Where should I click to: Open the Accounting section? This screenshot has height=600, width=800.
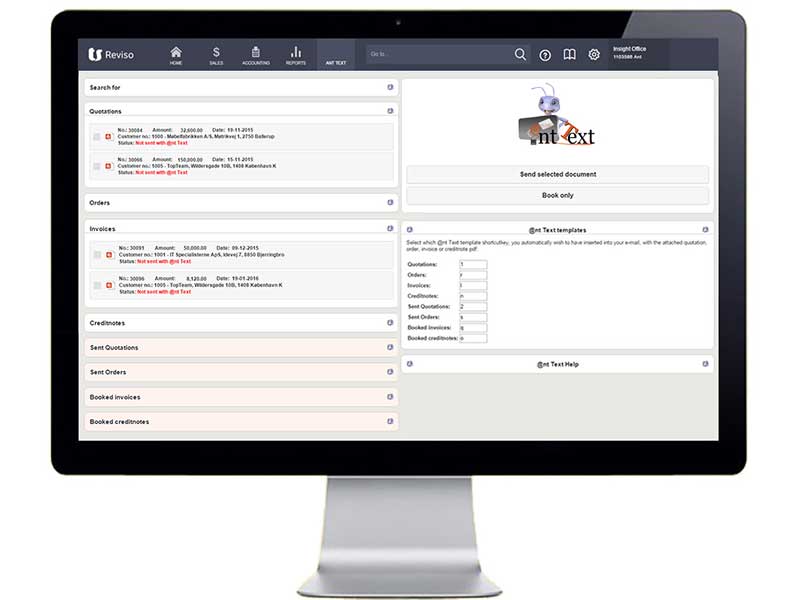point(256,55)
